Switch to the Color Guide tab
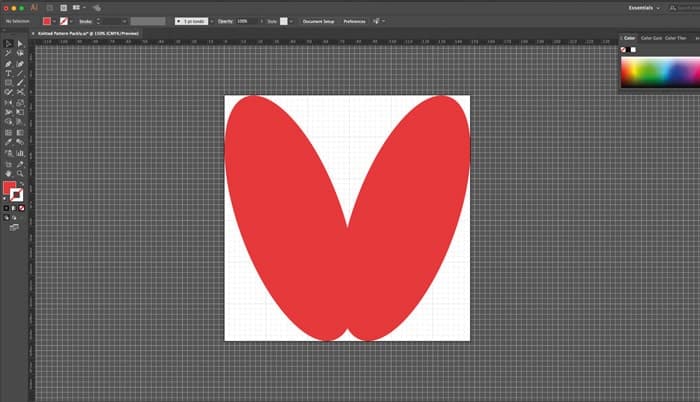The image size is (700, 402). [x=651, y=38]
